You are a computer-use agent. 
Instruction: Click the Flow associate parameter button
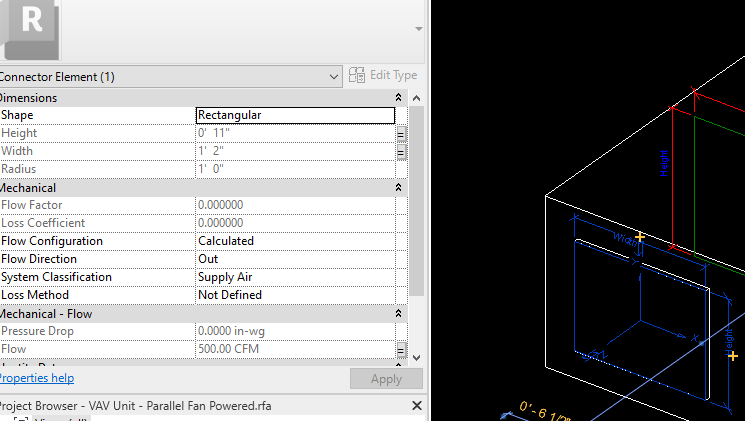point(401,350)
